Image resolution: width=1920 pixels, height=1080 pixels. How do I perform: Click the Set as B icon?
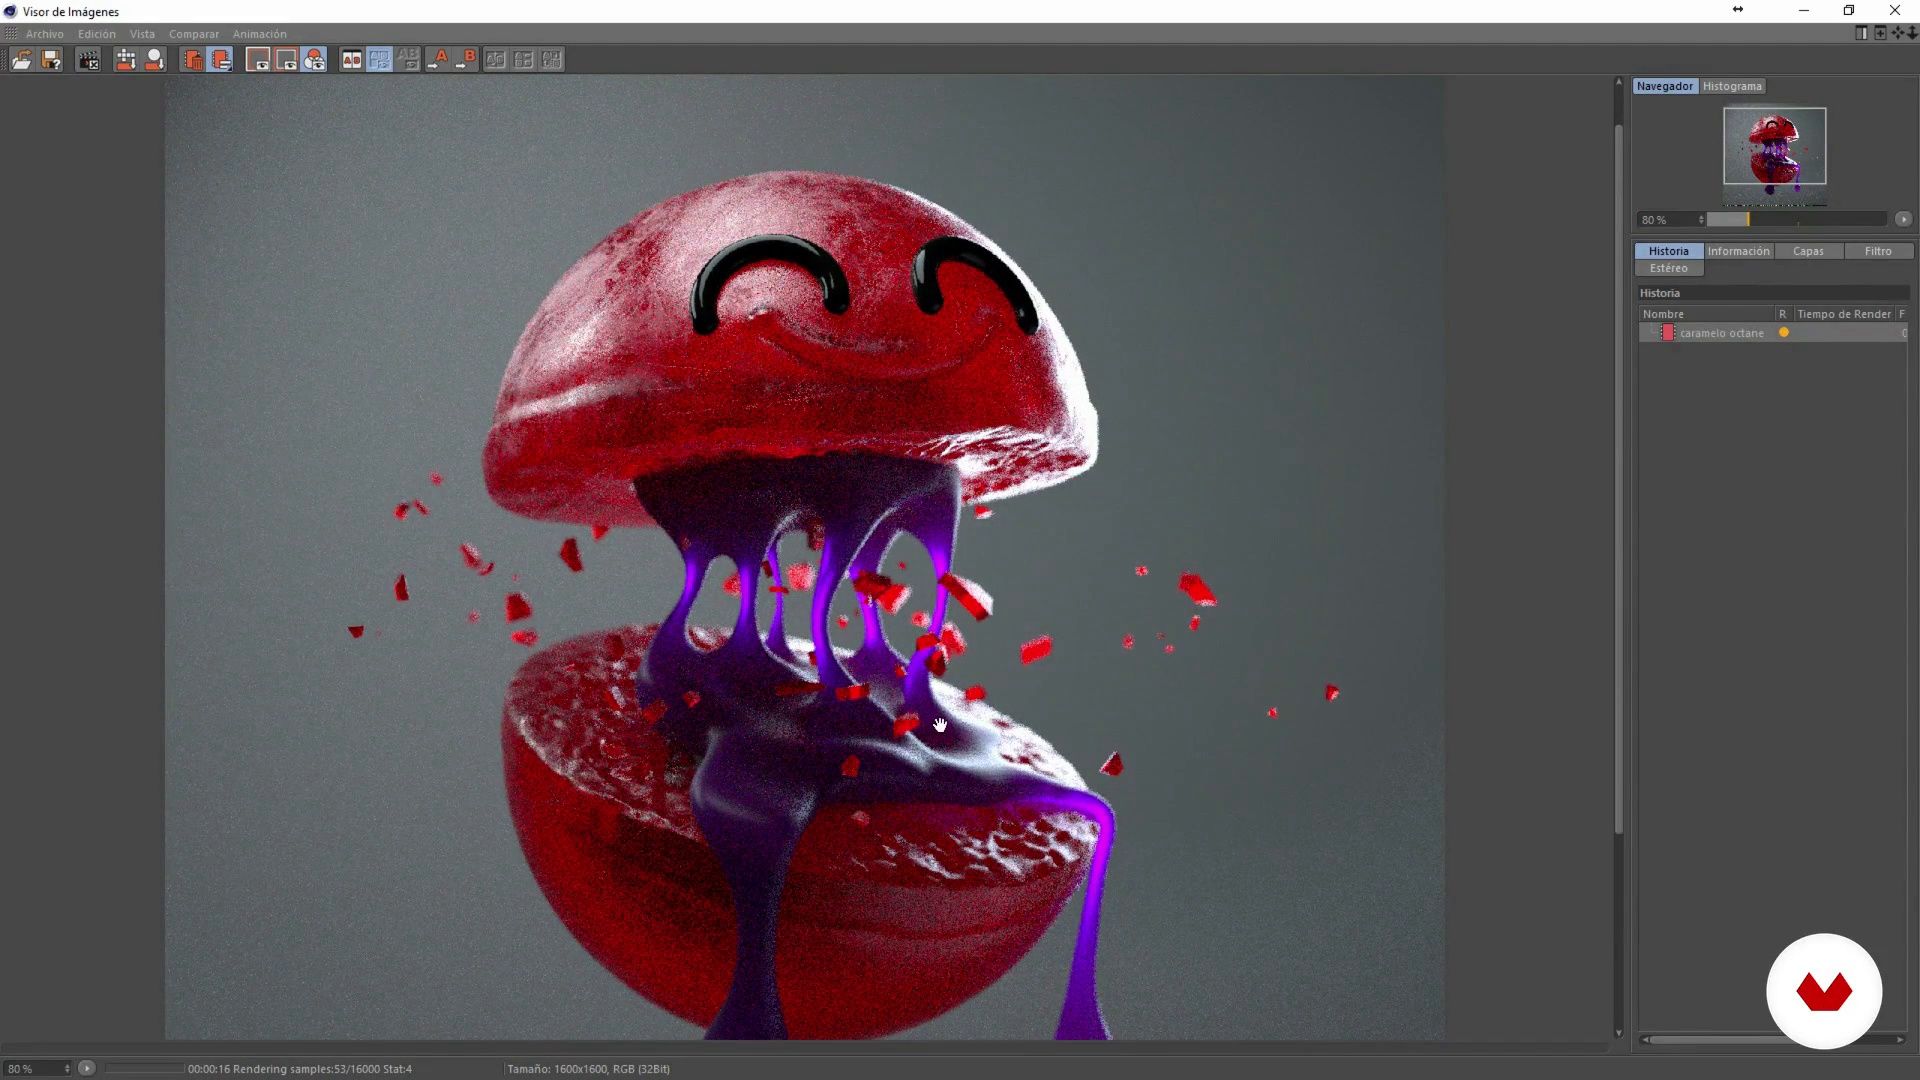click(466, 60)
